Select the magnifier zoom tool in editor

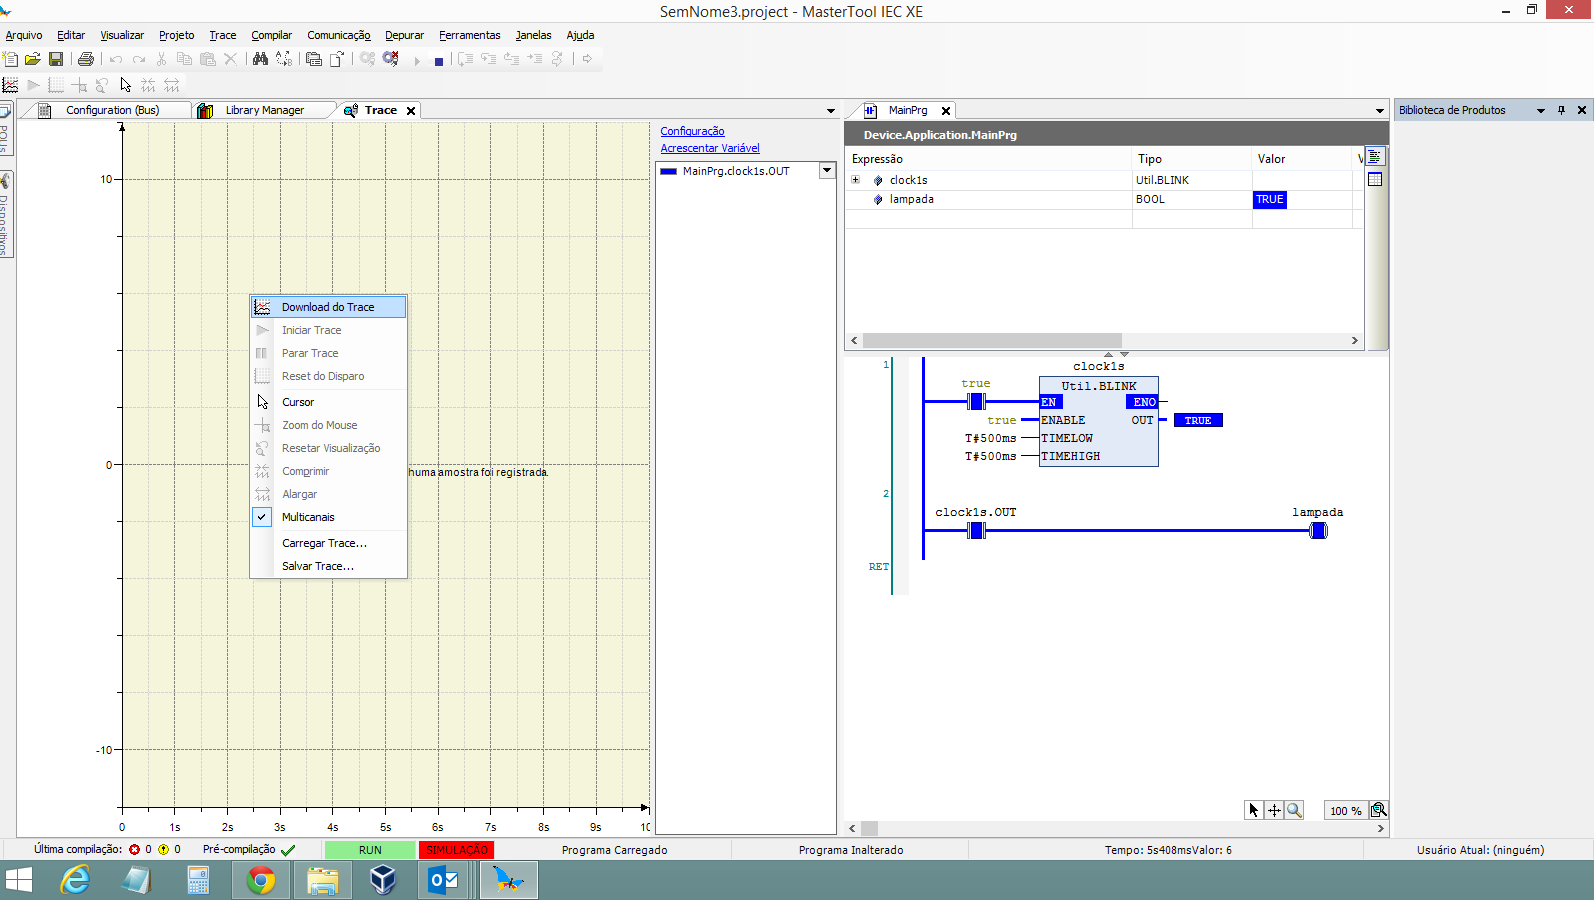[x=1294, y=810]
